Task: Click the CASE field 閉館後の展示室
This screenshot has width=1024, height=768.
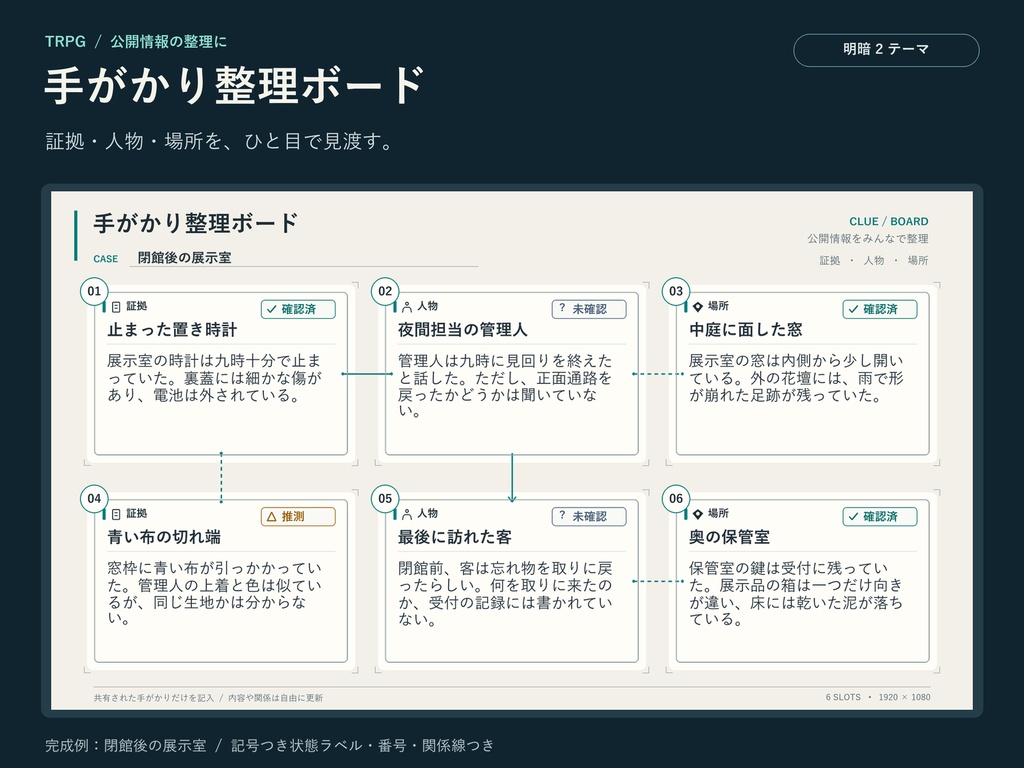Action: coord(304,258)
